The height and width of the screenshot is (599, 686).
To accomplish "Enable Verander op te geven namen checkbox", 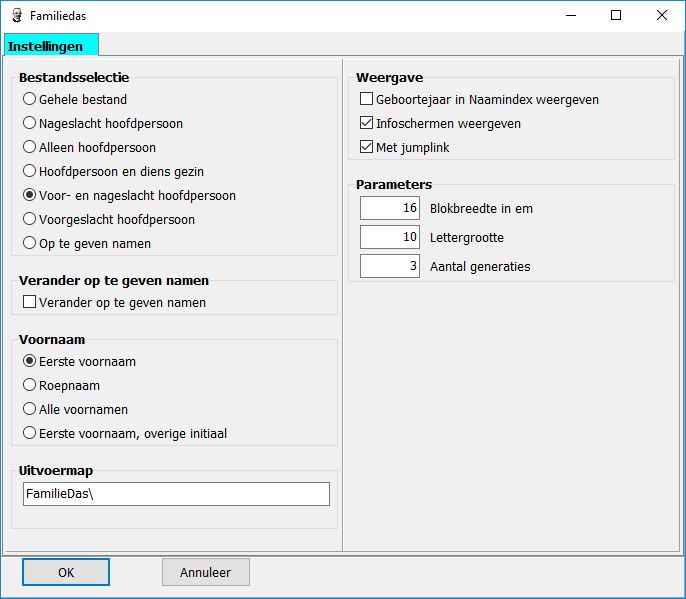I will tap(30, 303).
